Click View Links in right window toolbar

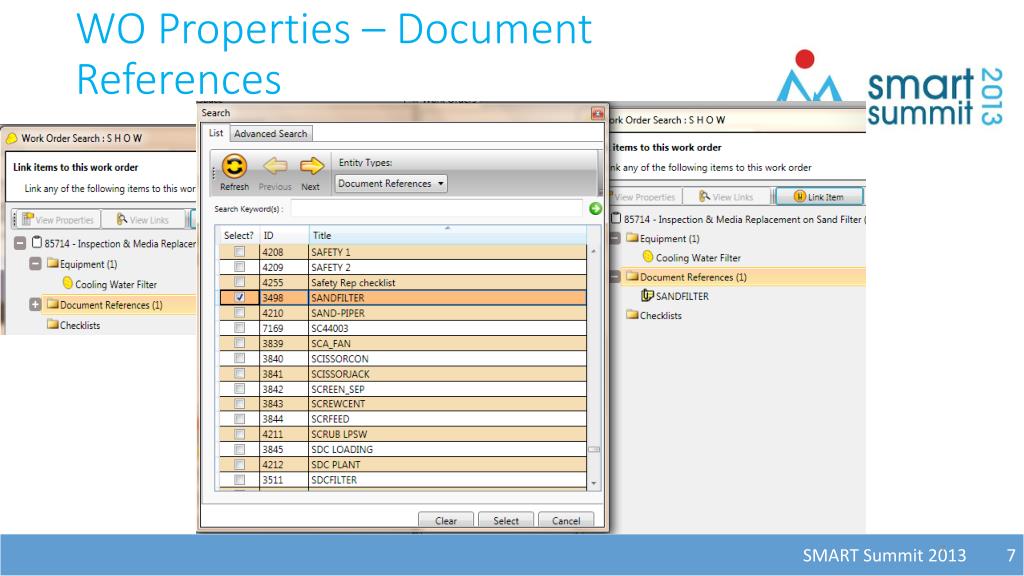click(x=726, y=197)
